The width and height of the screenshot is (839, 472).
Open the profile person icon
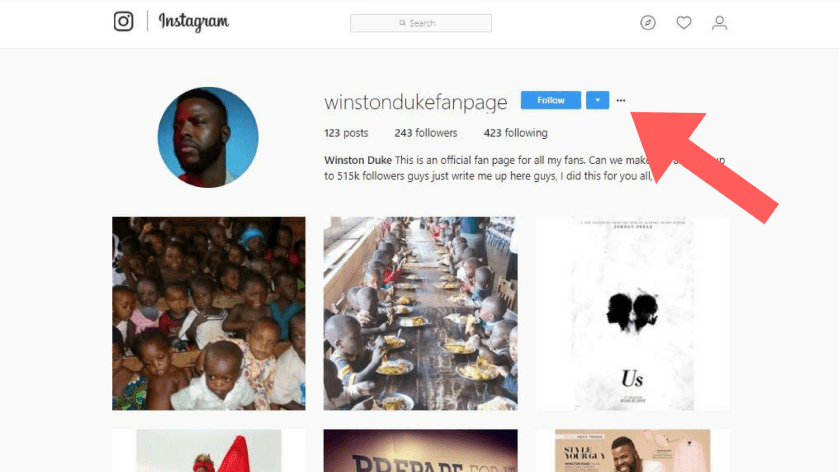tap(719, 22)
